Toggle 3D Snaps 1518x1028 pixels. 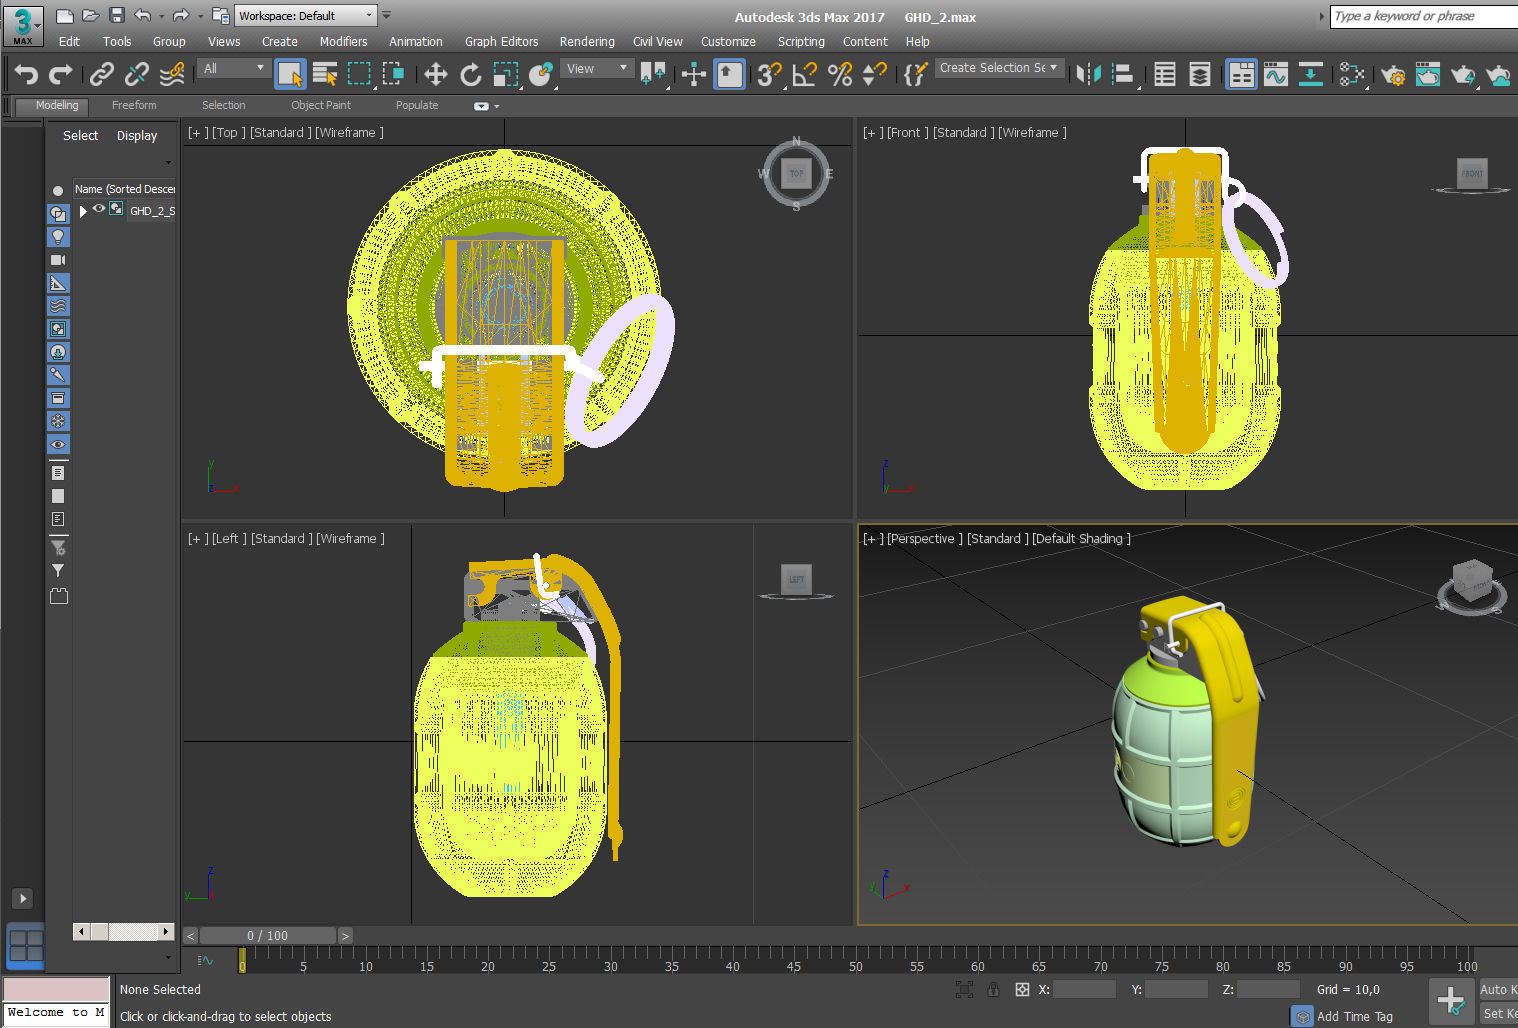(769, 74)
